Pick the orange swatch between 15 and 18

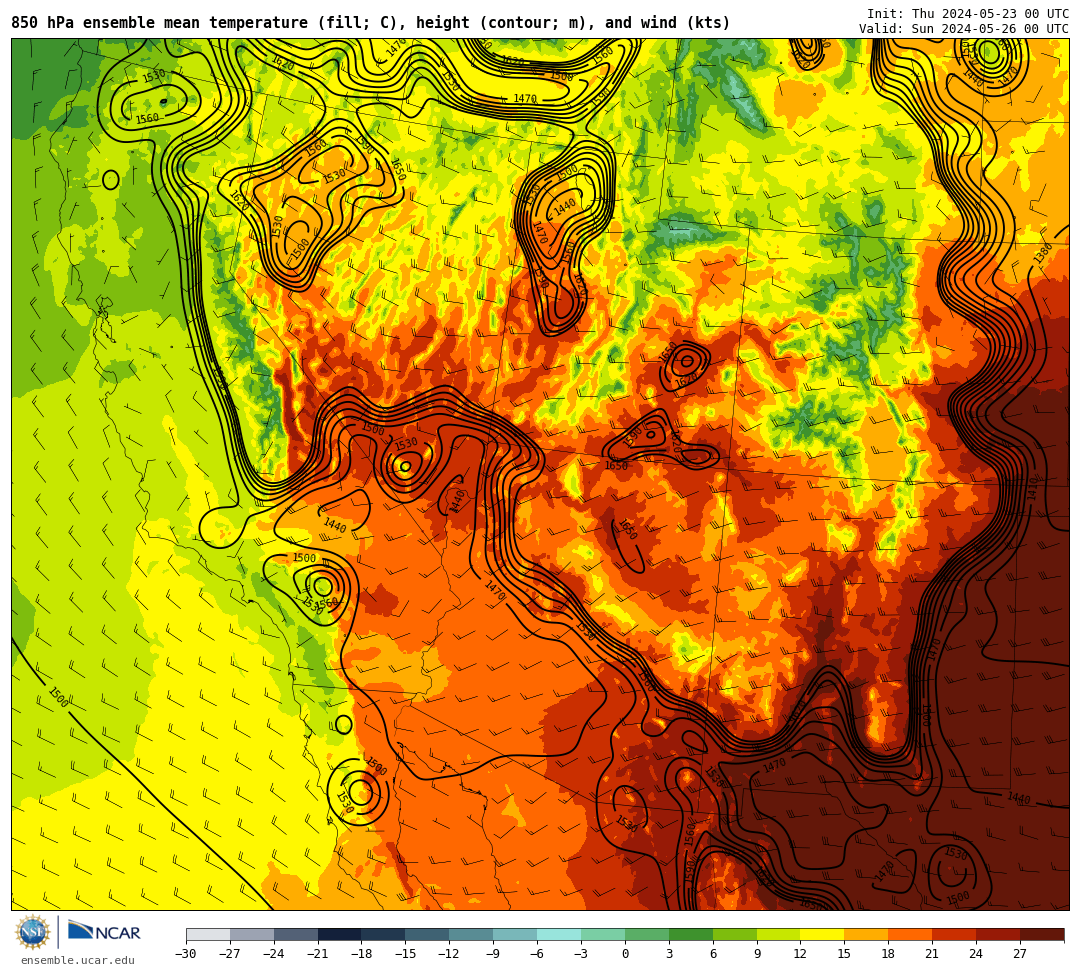click(866, 934)
